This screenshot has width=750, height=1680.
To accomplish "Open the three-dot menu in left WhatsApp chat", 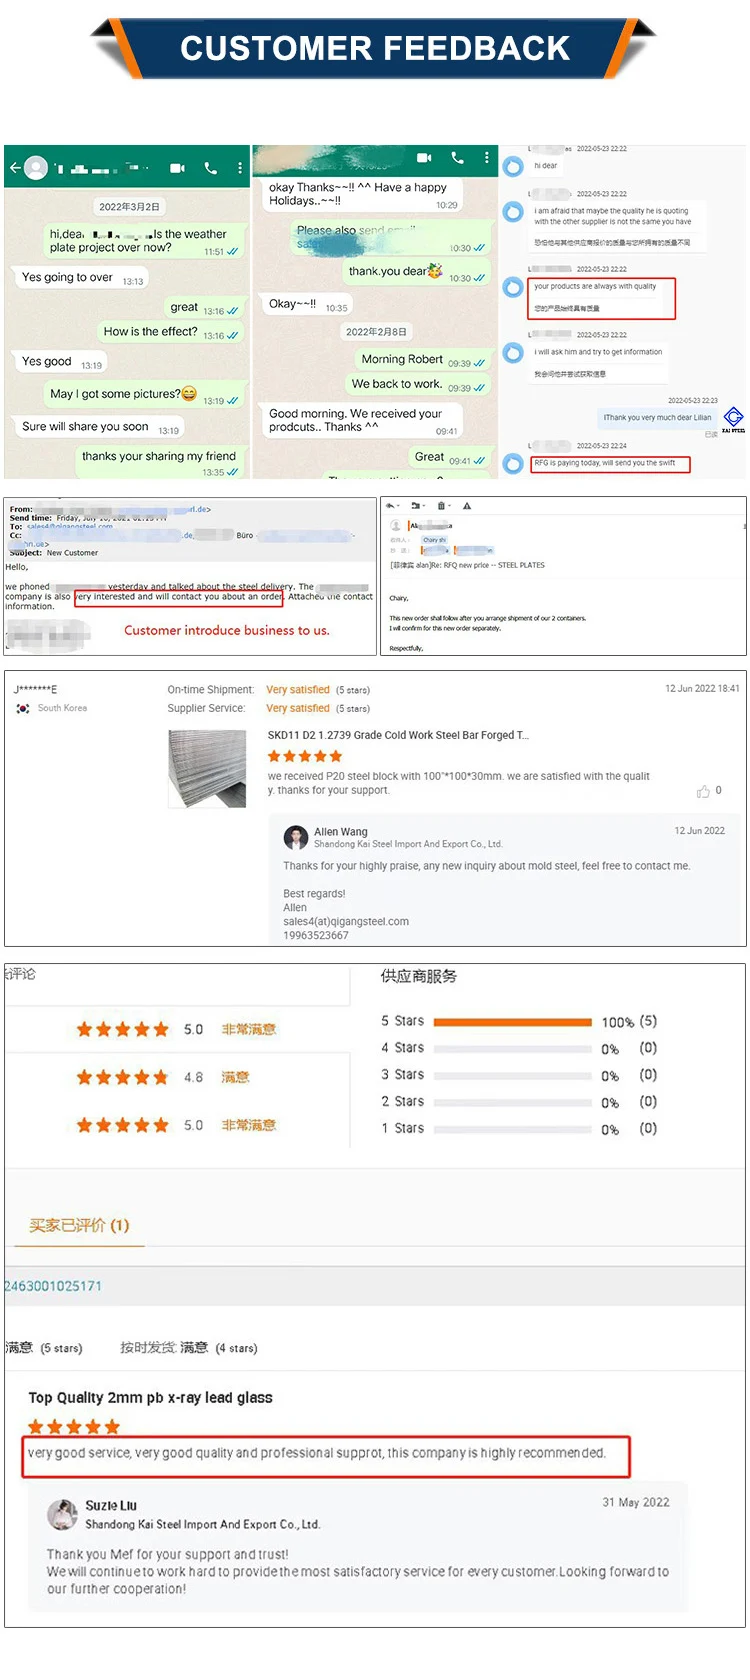I will pyautogui.click(x=240, y=168).
